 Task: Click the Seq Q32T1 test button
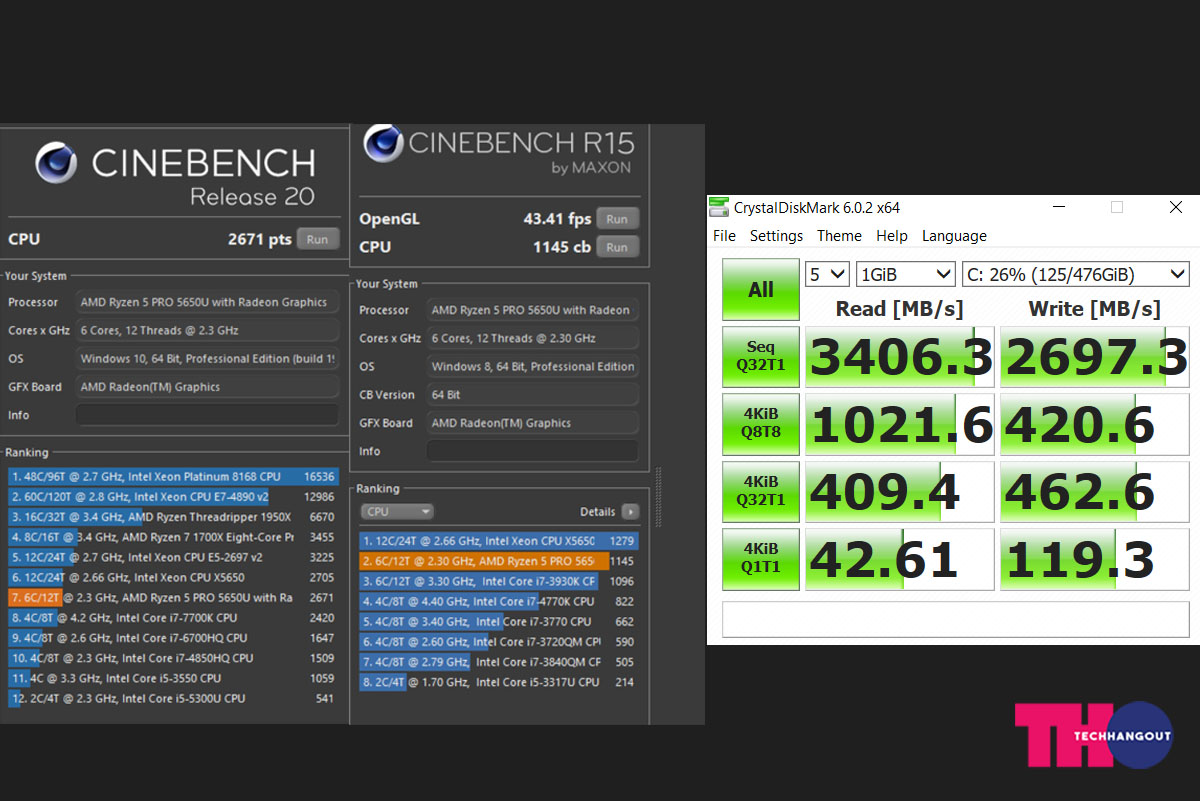(761, 357)
